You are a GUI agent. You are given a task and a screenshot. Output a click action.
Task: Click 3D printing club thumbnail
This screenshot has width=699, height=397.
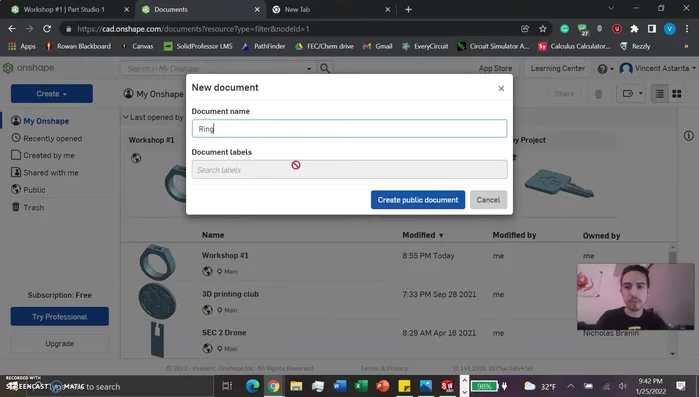157,301
